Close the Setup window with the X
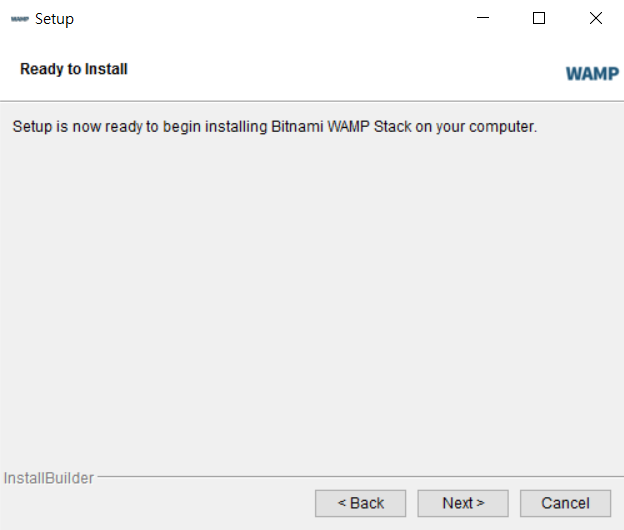624x530 pixels. coord(596,18)
